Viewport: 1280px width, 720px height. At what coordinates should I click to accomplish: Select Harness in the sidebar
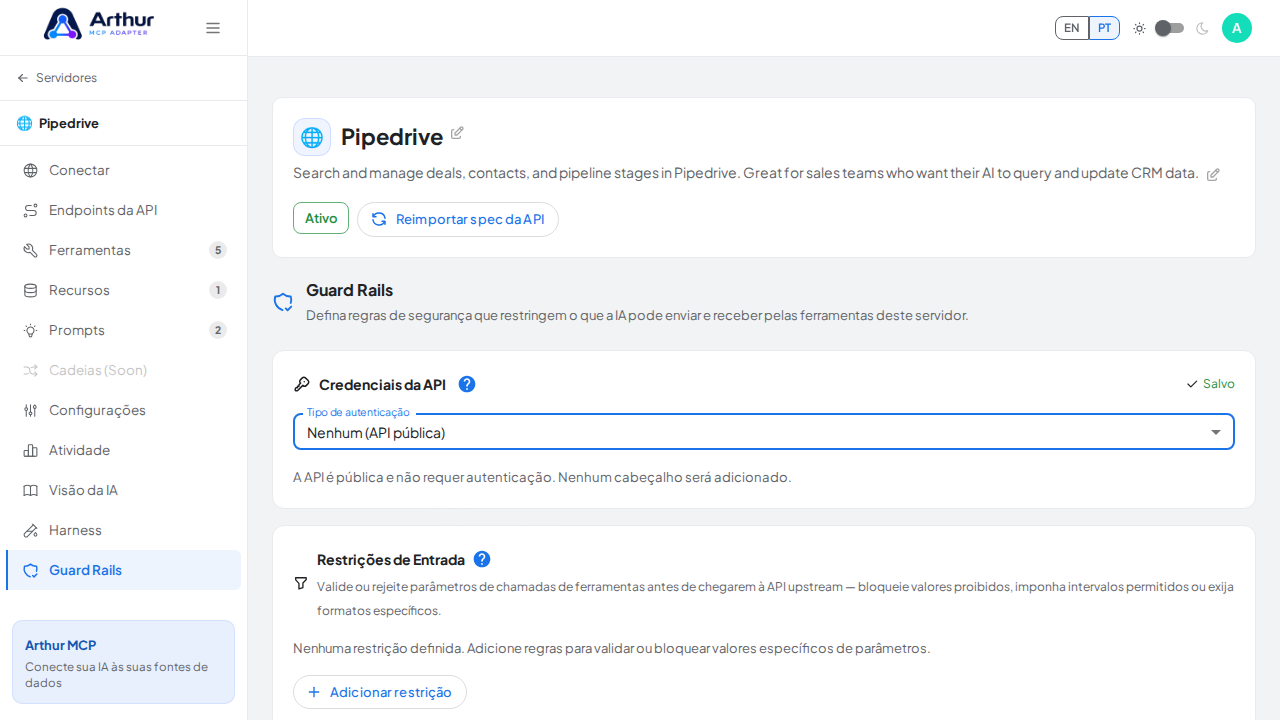(x=124, y=530)
